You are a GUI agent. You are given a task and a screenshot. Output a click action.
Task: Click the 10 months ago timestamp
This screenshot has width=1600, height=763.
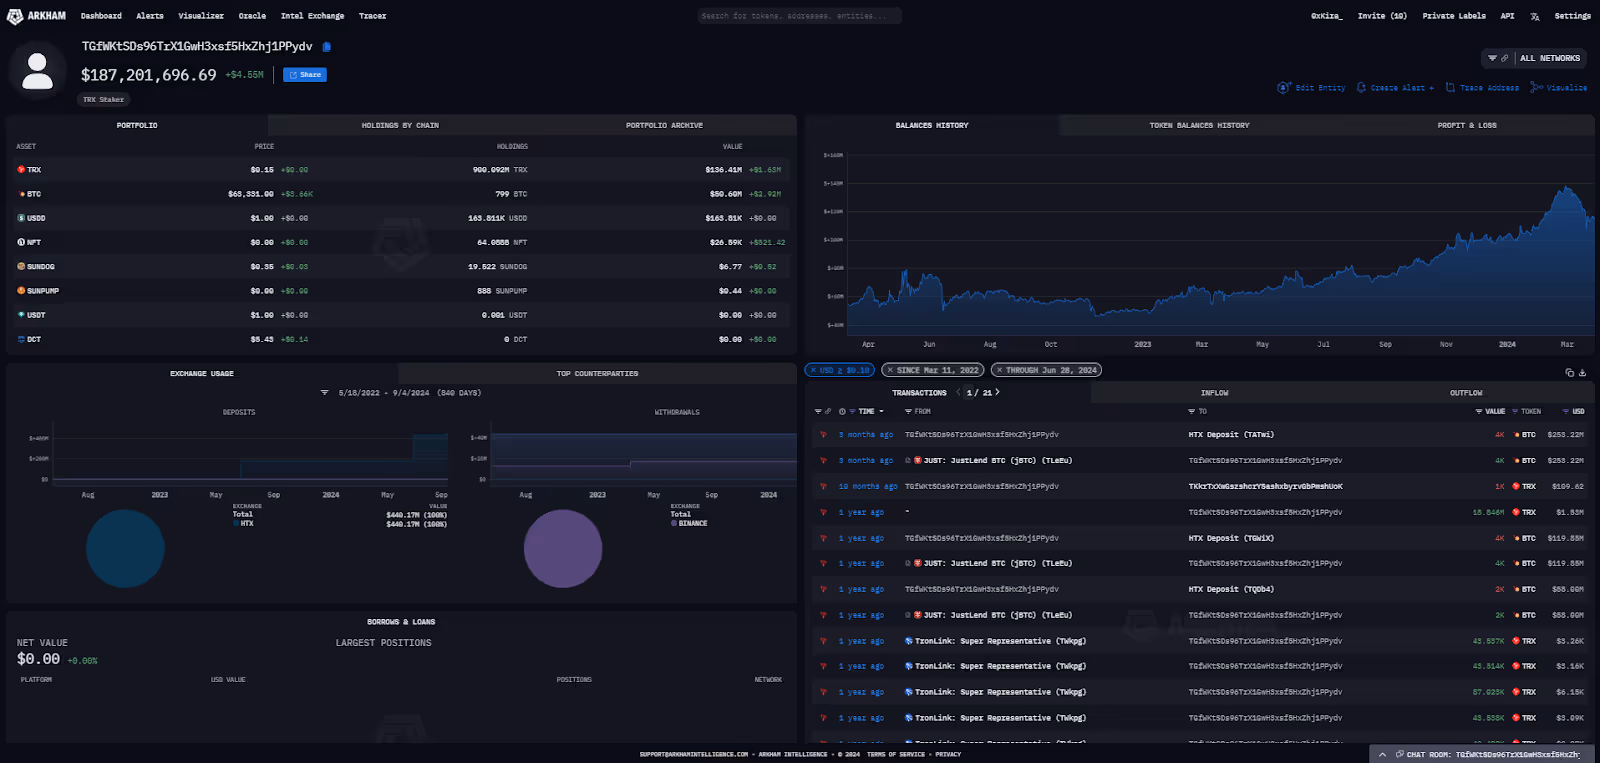click(867, 487)
